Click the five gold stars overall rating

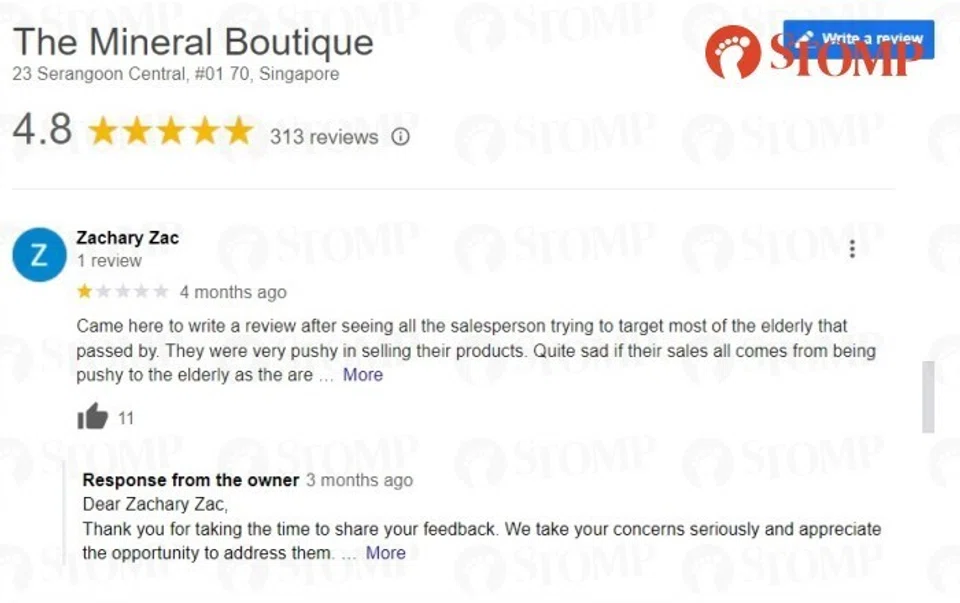coord(170,132)
